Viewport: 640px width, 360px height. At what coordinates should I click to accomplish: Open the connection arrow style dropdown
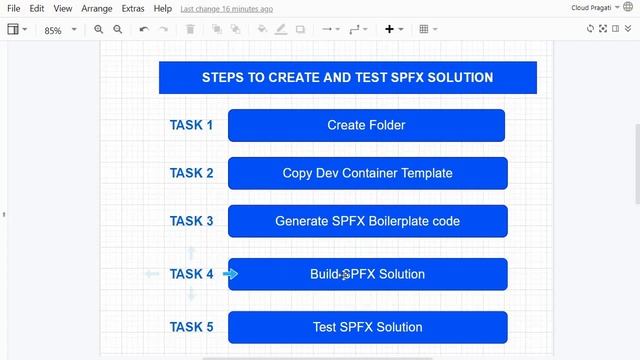point(331,29)
